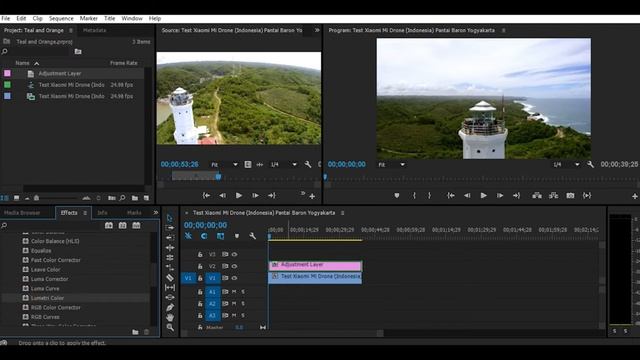Go to In point in Program monitor
The height and width of the screenshot is (360, 640).
451,196
